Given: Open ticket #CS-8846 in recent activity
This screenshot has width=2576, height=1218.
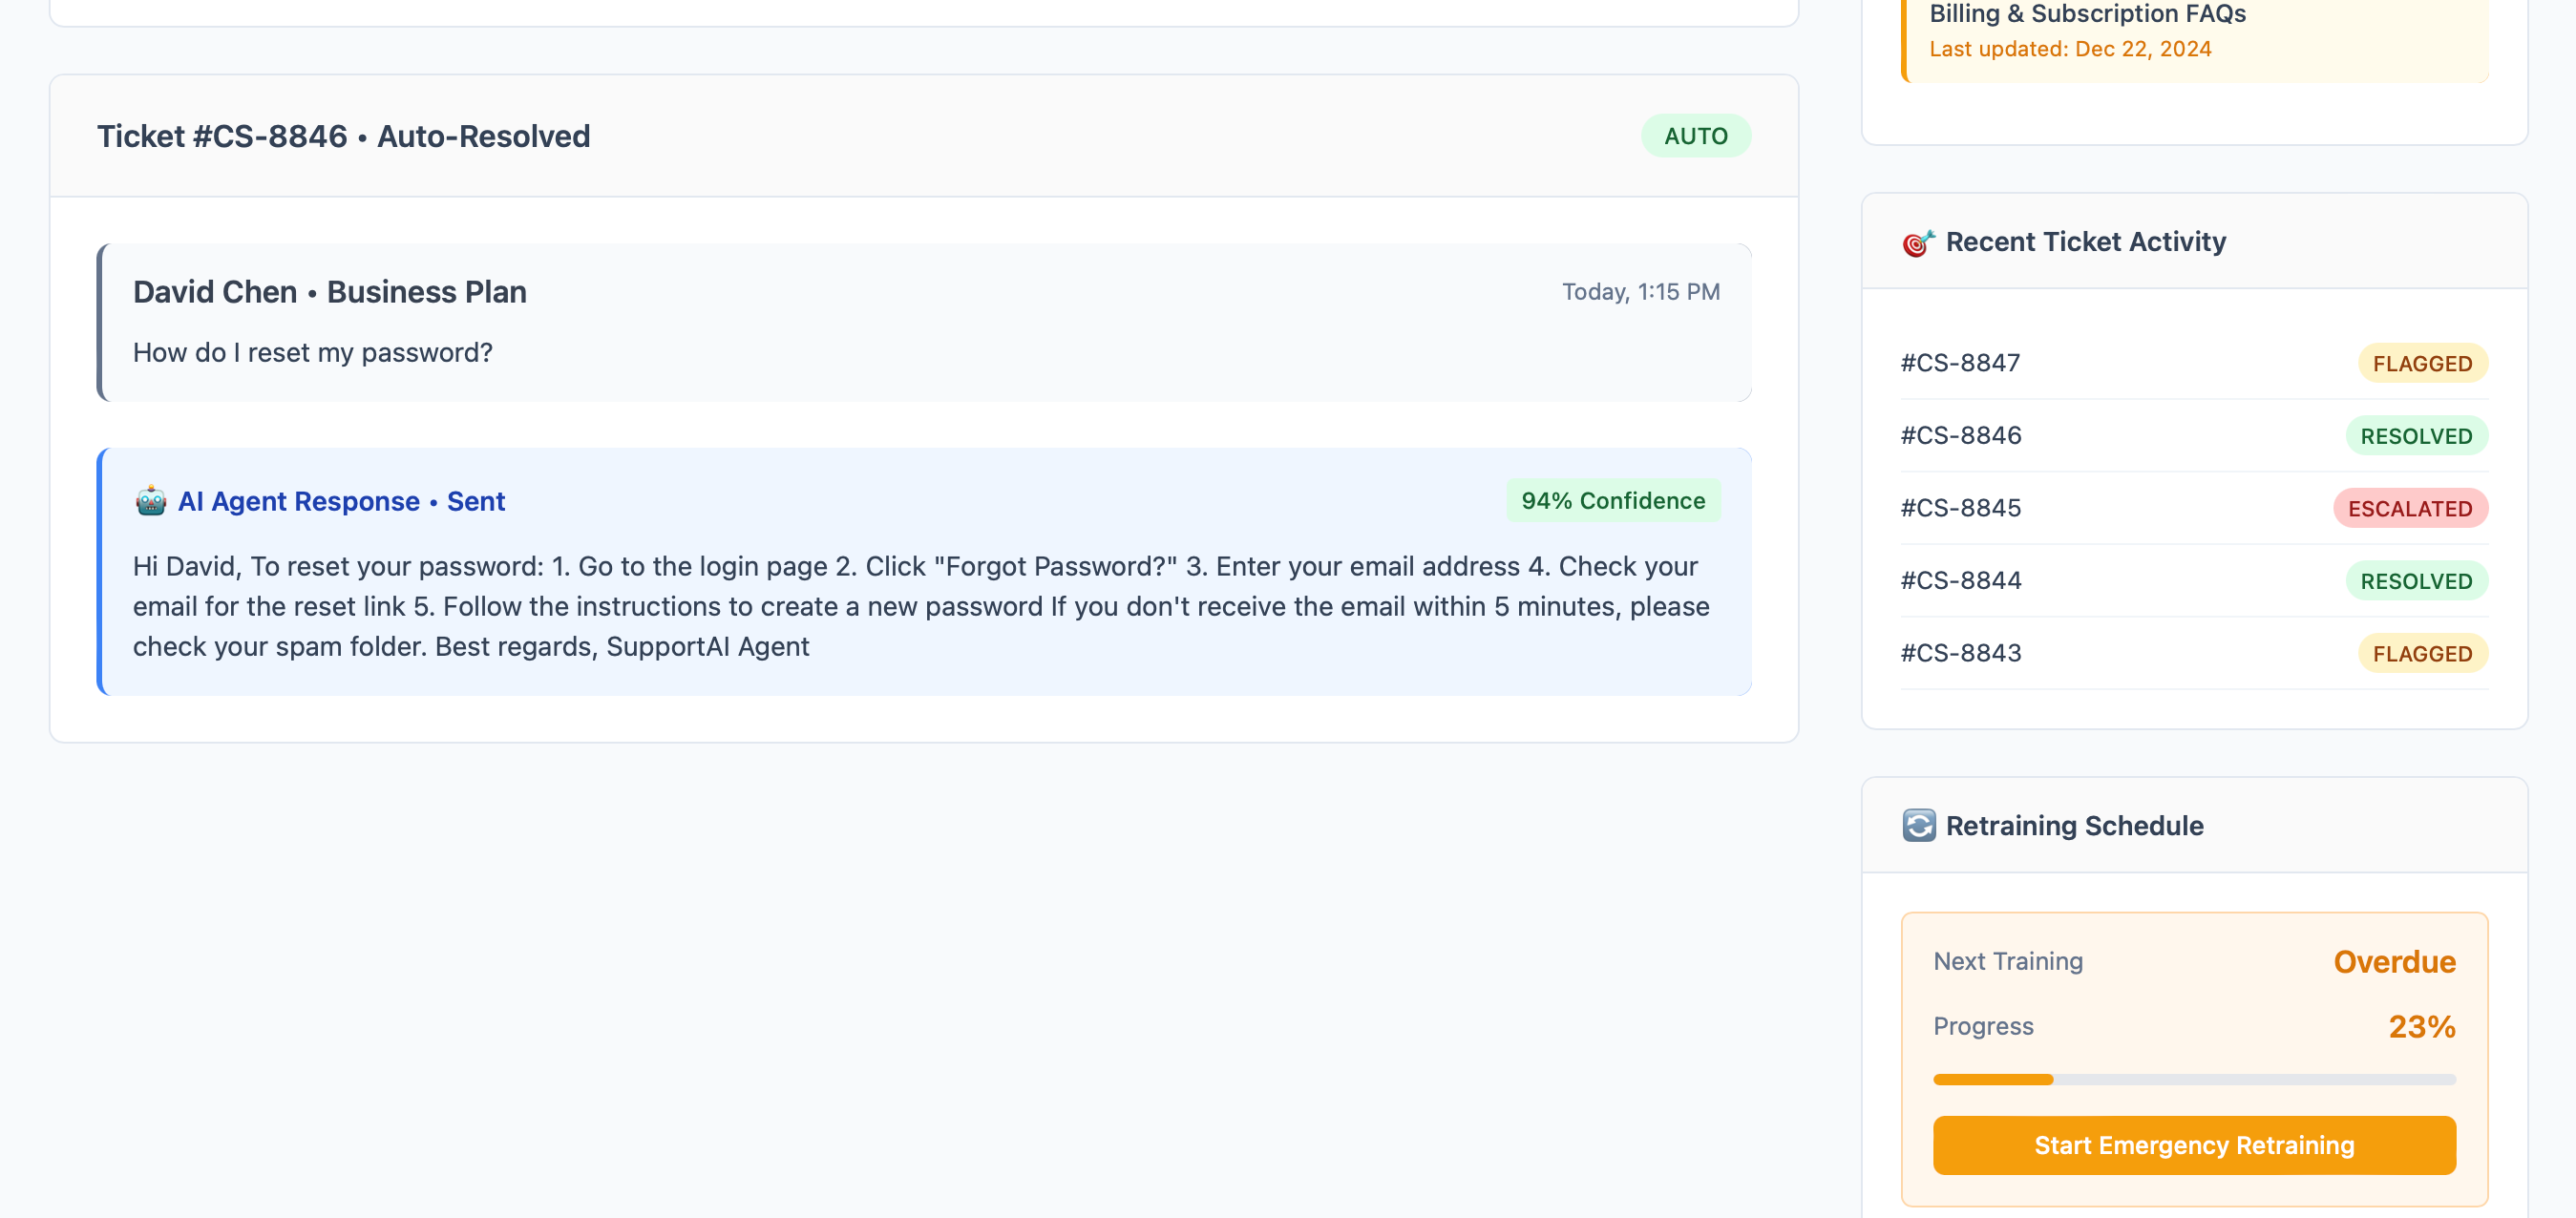Looking at the screenshot, I should click(1960, 436).
